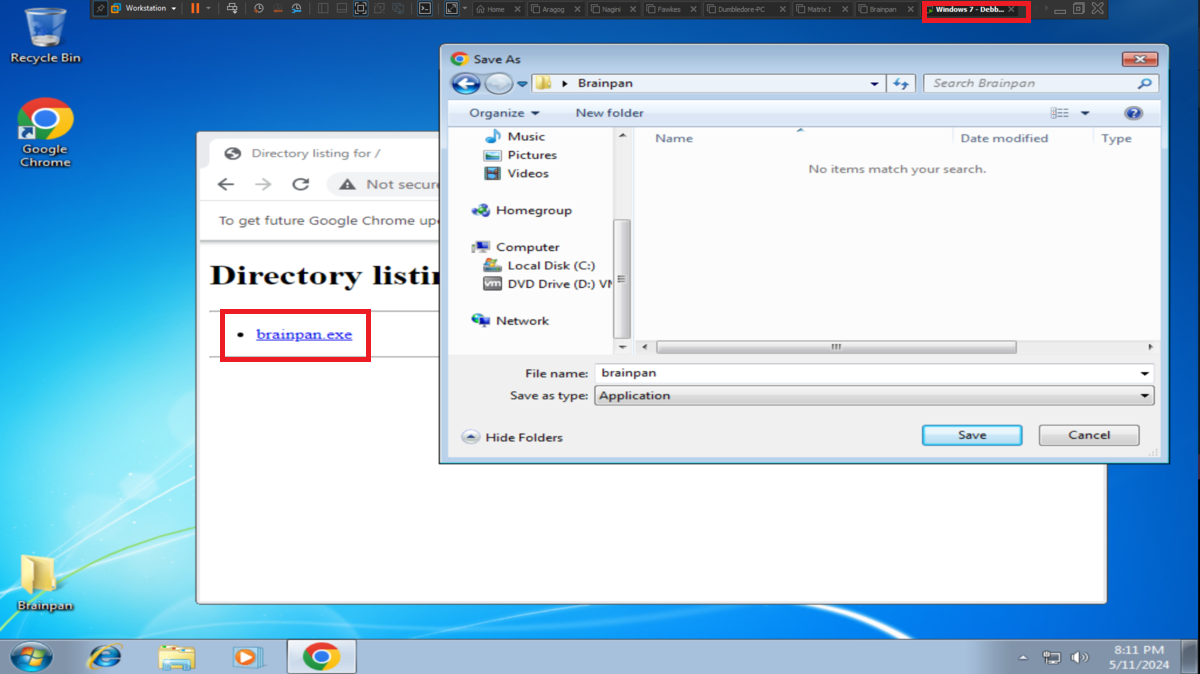Open the Organize dropdown menu
1200x674 pixels.
pos(504,113)
